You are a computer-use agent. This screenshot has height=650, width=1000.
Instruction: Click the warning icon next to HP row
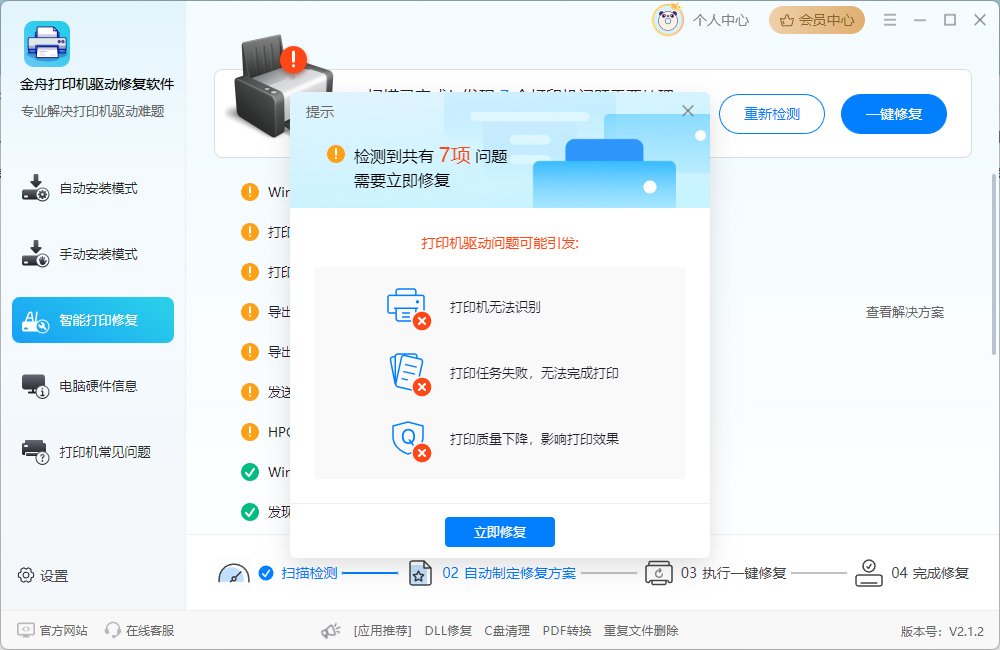click(x=249, y=432)
